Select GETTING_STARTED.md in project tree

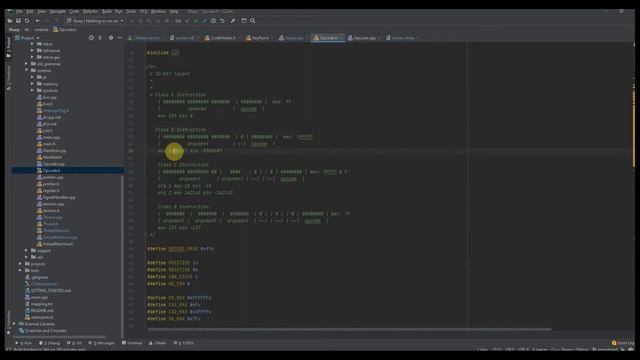point(51,291)
